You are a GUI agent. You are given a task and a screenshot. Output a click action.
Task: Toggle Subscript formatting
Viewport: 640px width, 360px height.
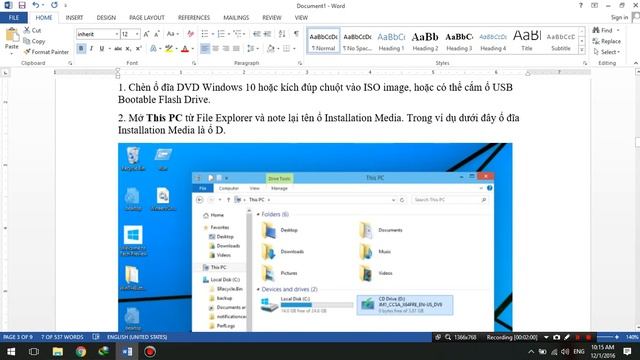(128, 49)
